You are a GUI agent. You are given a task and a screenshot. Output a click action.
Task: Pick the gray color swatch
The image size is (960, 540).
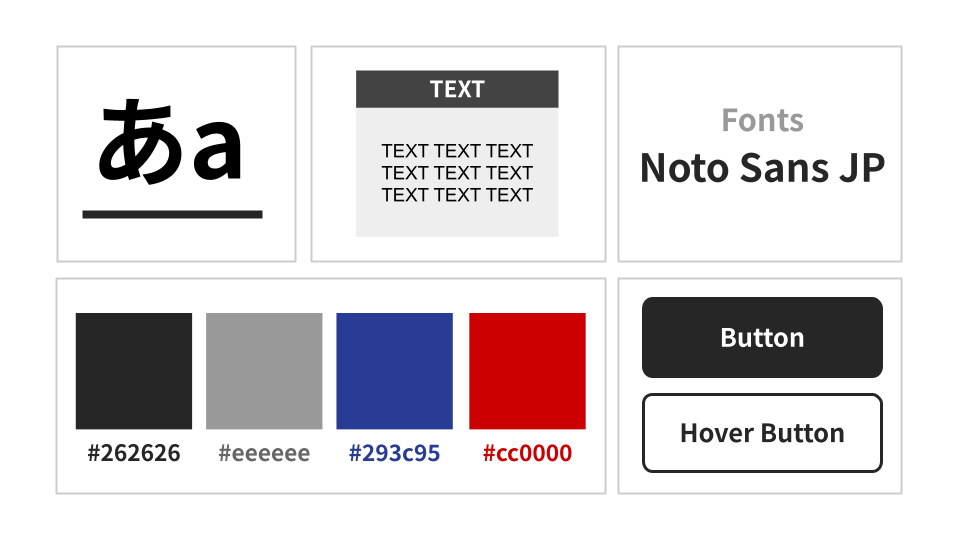click(x=264, y=371)
